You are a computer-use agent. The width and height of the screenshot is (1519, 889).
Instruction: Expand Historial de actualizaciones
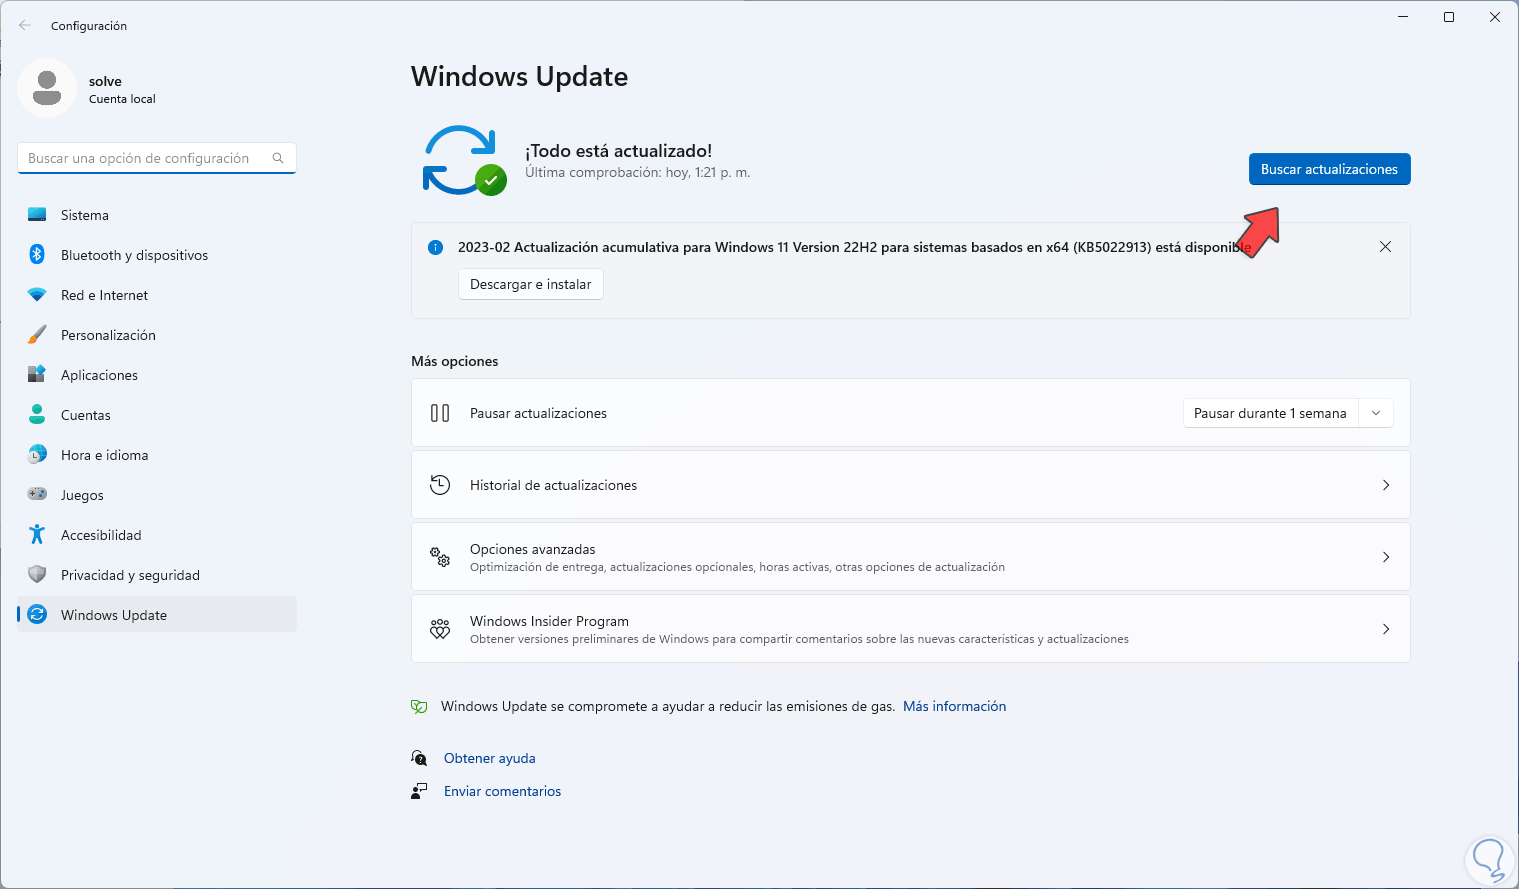coord(1385,485)
